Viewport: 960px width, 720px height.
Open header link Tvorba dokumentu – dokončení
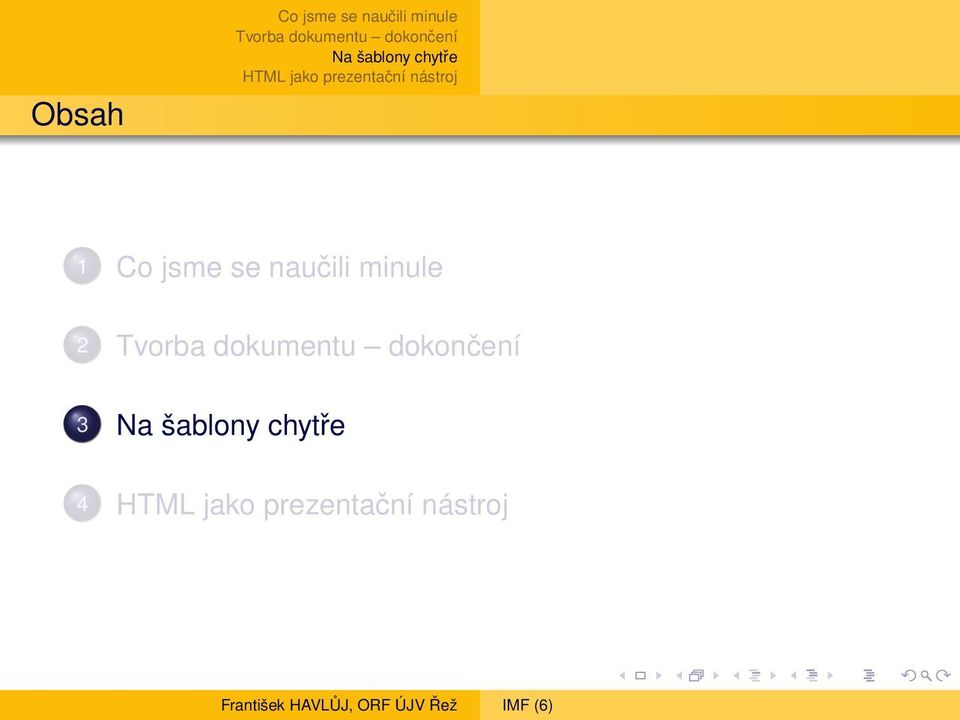[347, 37]
